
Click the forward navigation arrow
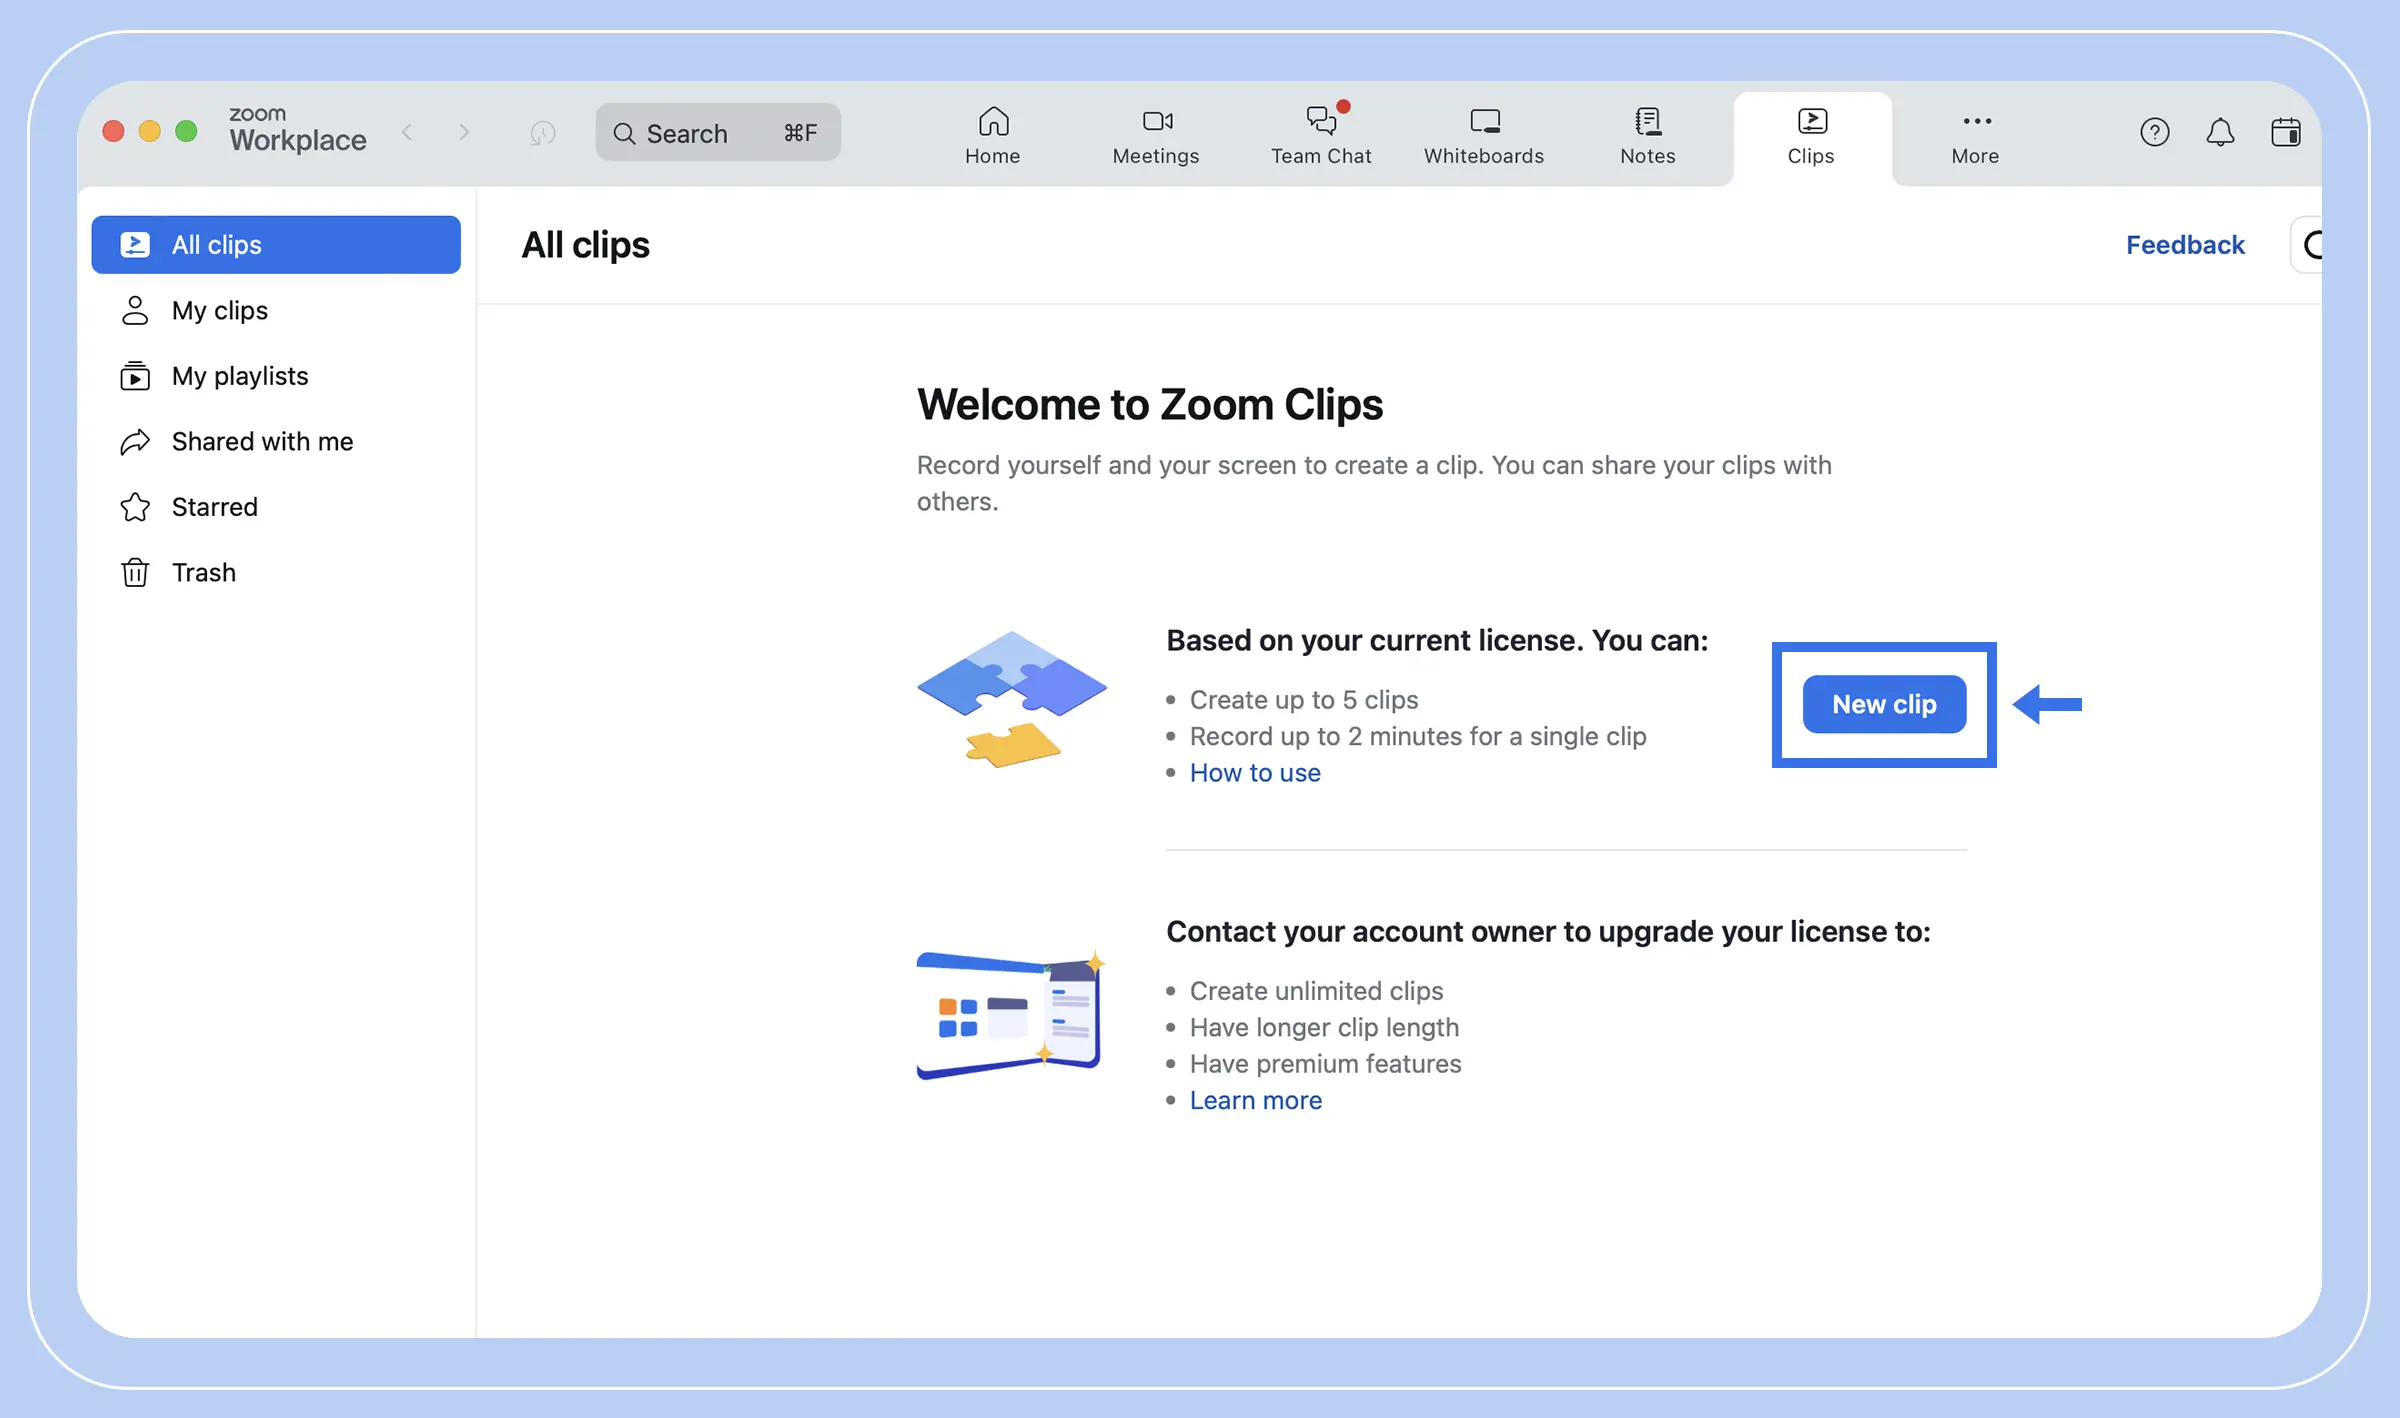point(463,132)
